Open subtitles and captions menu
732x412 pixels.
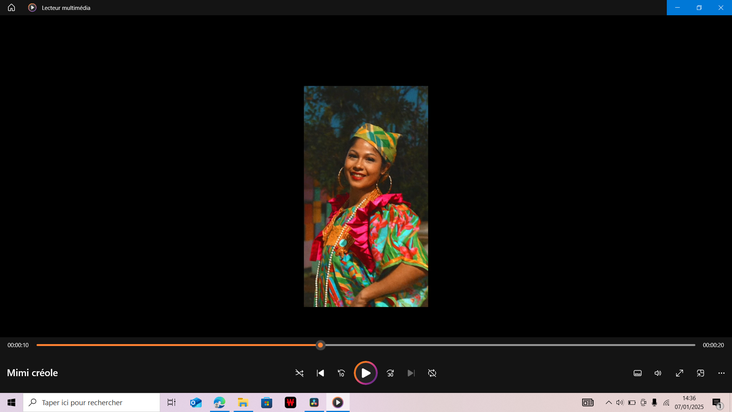point(637,373)
